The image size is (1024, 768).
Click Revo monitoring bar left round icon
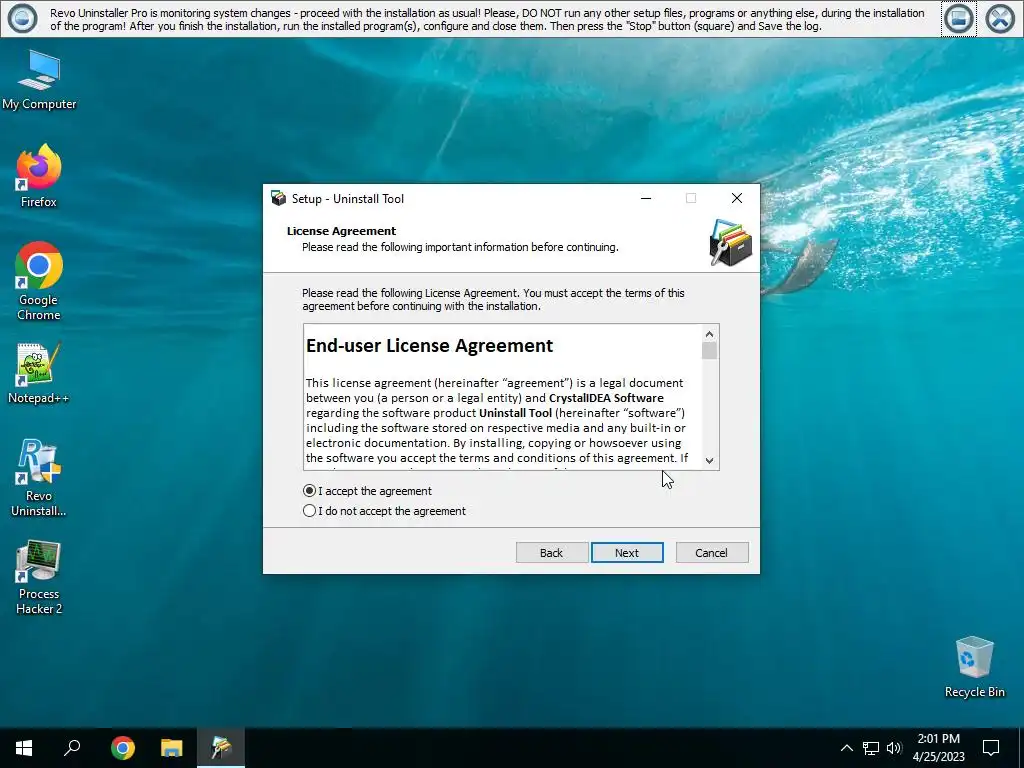[22, 18]
